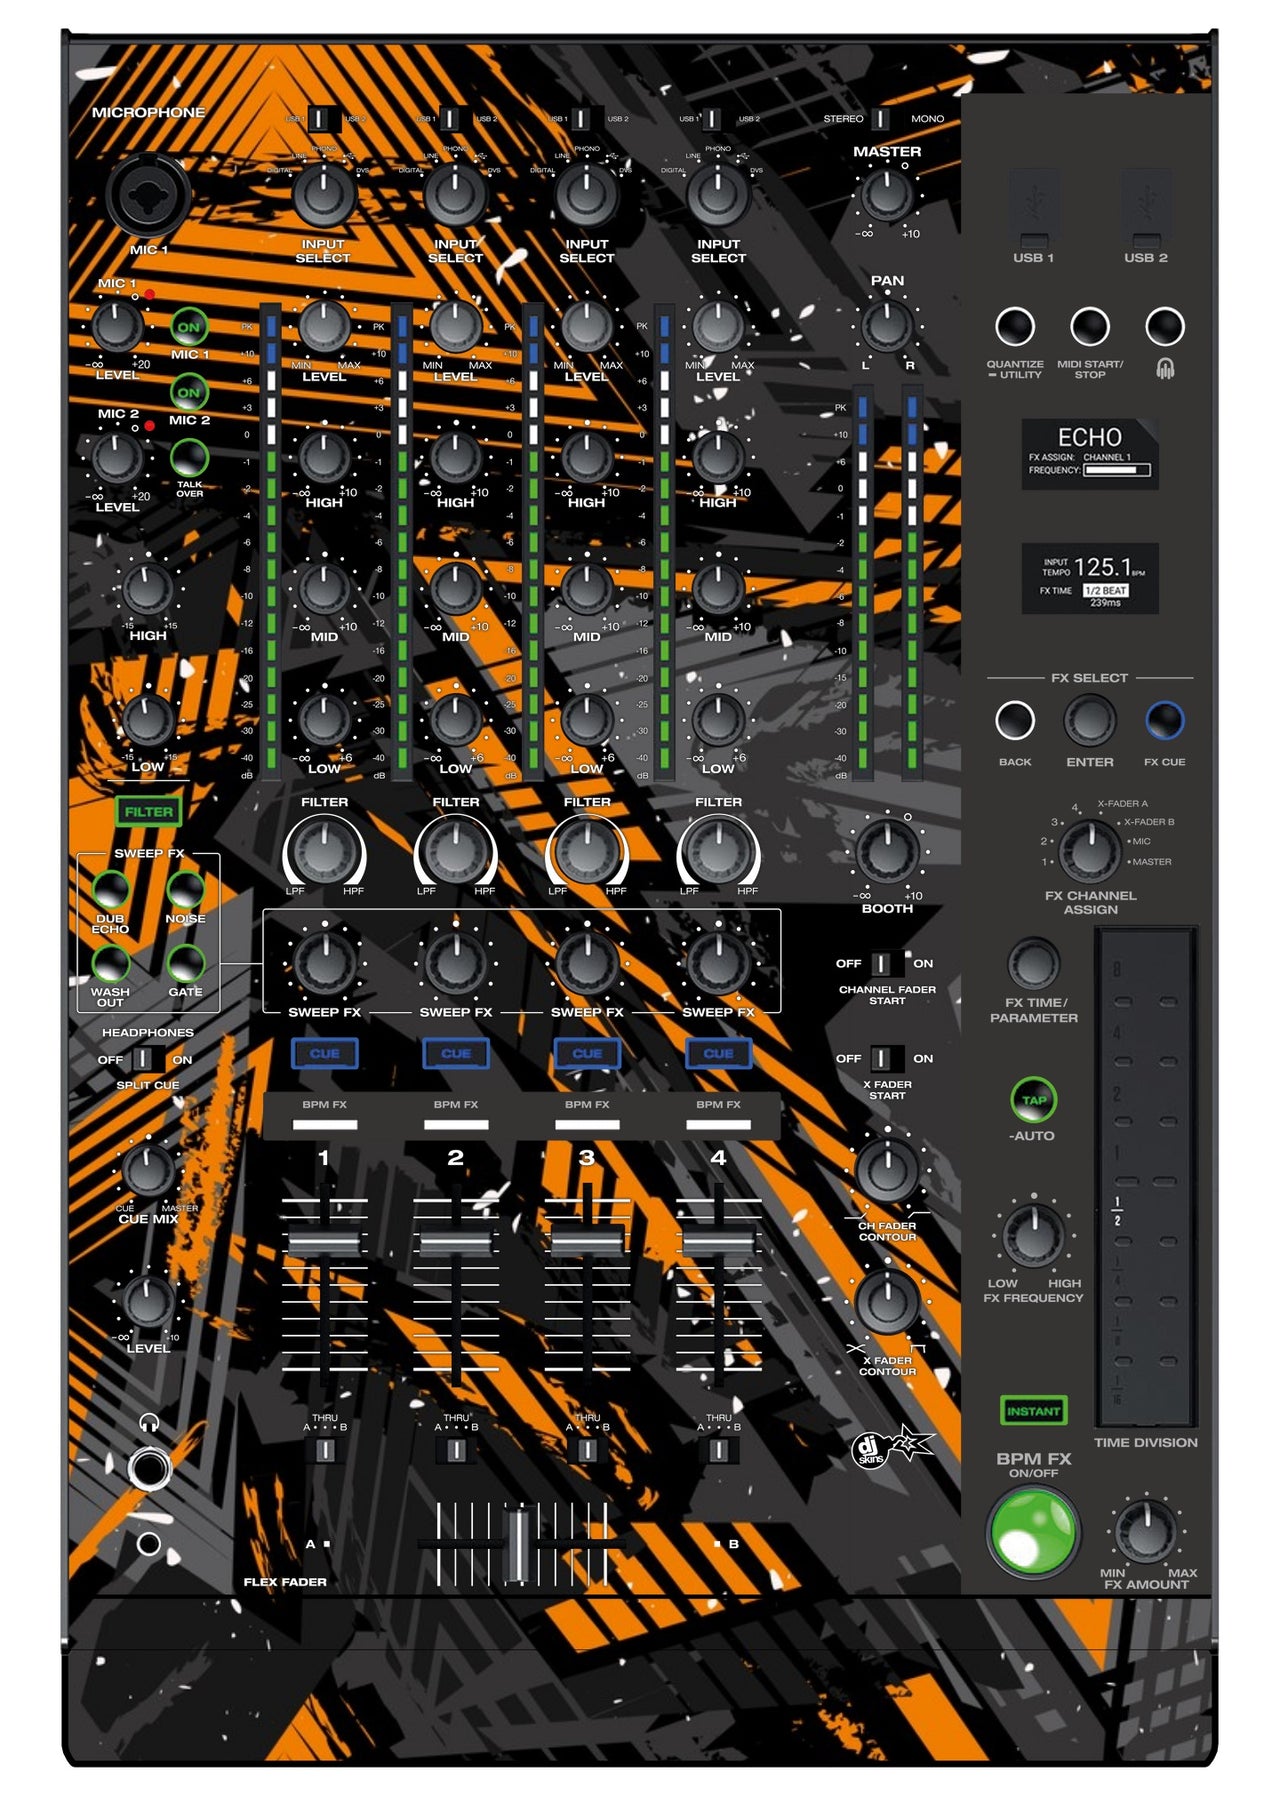This screenshot has height=1820, width=1280.
Task: Select the Dub Echo sweep FX button
Action: click(110, 889)
